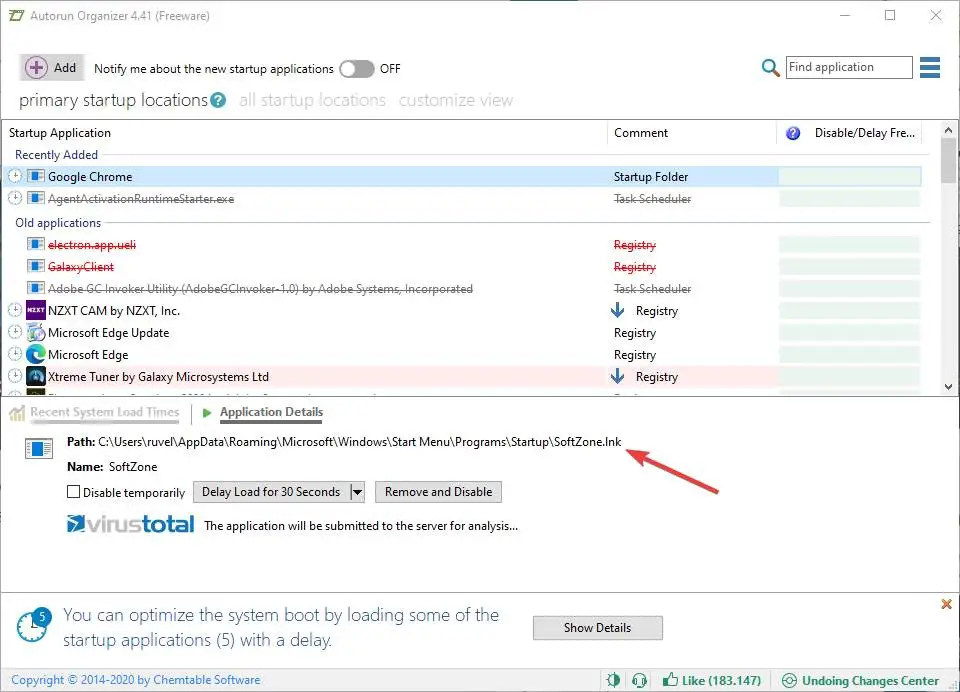Click the Adobe GC Invoker window icon

point(36,288)
